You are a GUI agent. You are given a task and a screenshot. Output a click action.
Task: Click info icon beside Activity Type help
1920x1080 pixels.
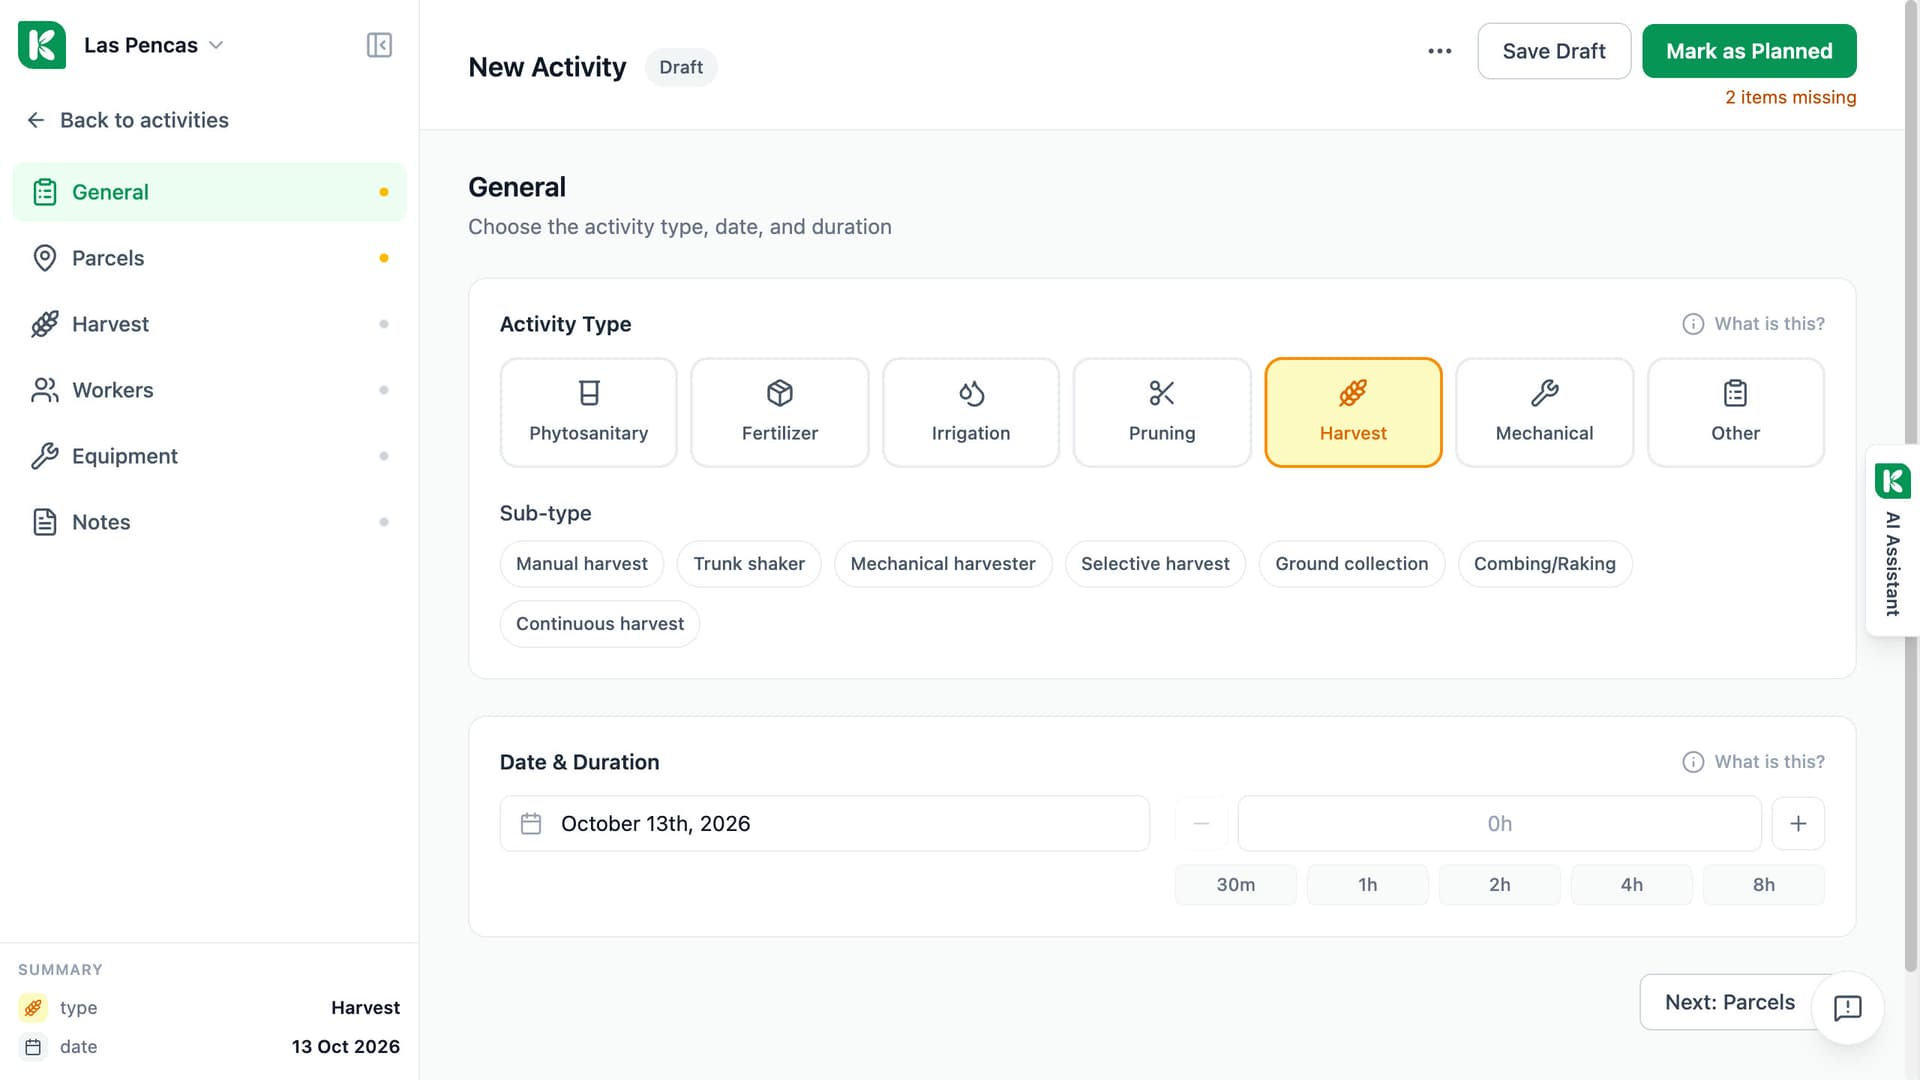pyautogui.click(x=1693, y=324)
